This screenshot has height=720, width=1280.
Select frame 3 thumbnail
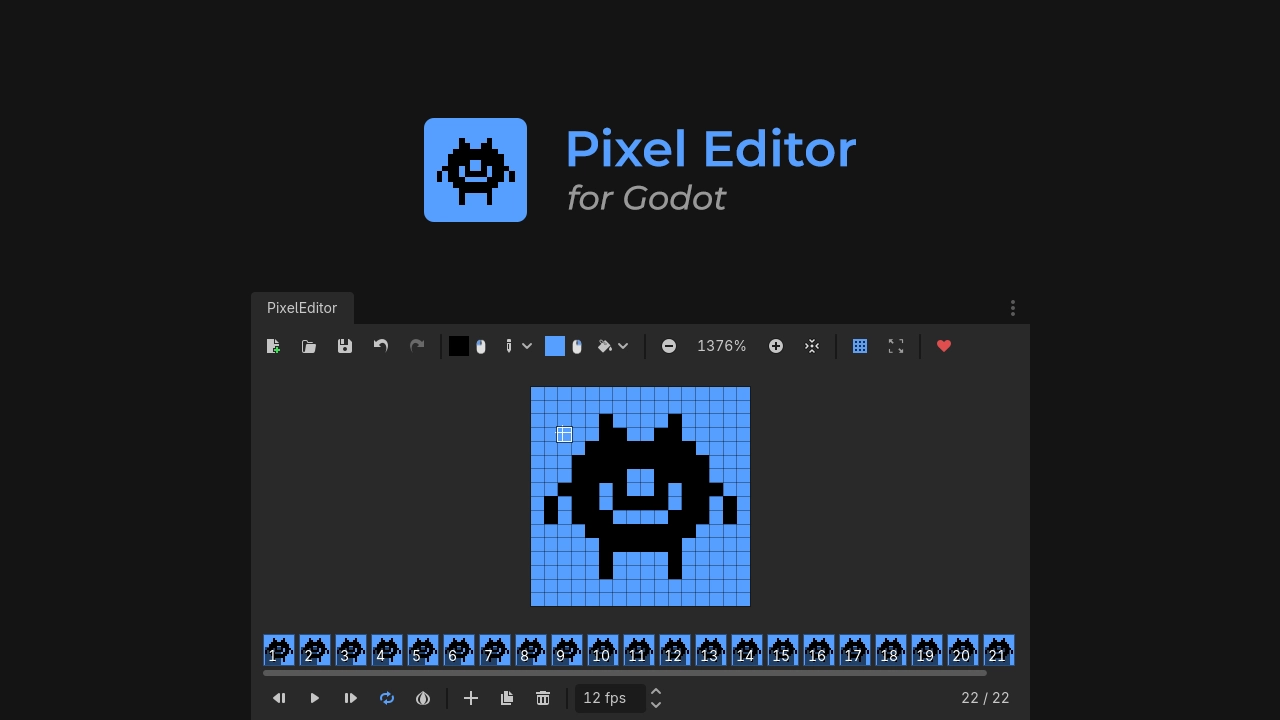tap(351, 650)
